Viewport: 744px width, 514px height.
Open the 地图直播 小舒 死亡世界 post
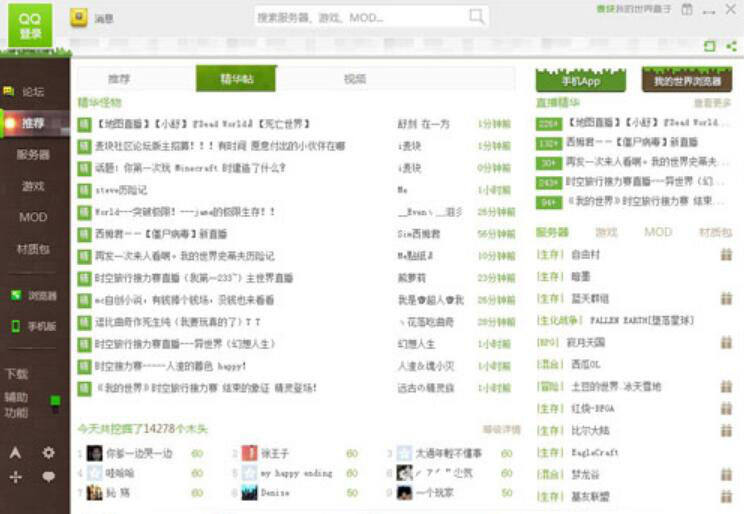203,124
